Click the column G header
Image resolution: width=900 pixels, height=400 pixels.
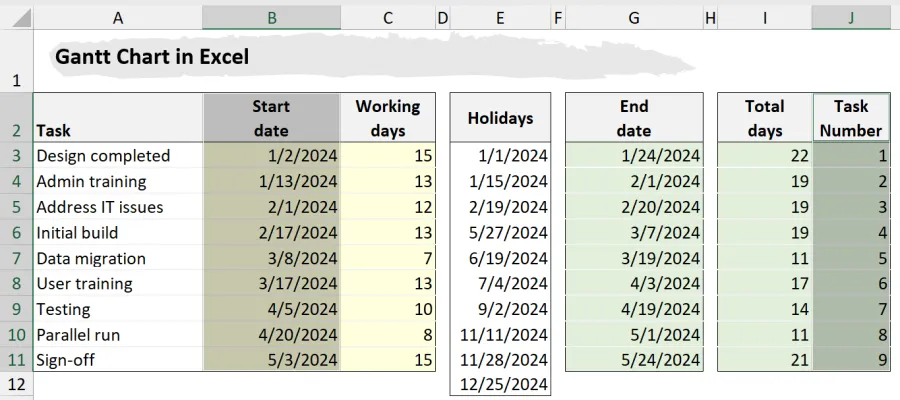634,17
